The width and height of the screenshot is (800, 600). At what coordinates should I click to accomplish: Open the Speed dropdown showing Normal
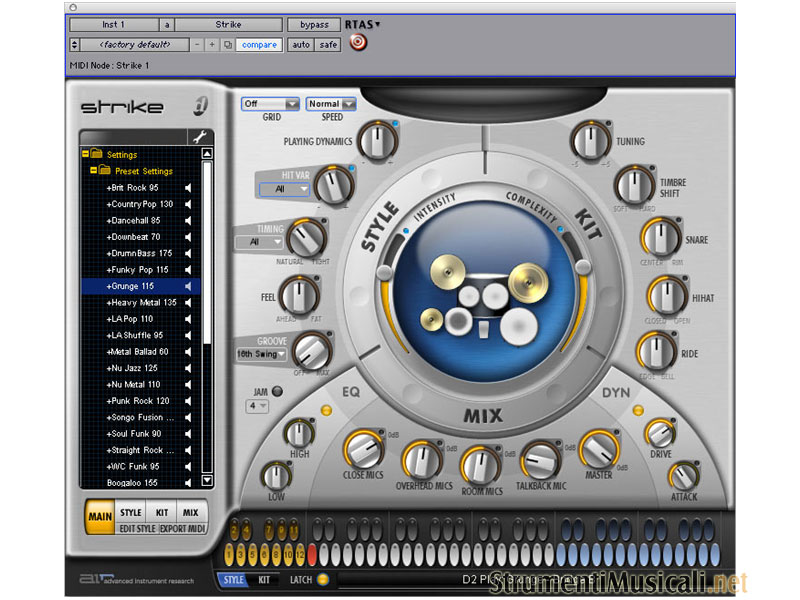point(331,104)
